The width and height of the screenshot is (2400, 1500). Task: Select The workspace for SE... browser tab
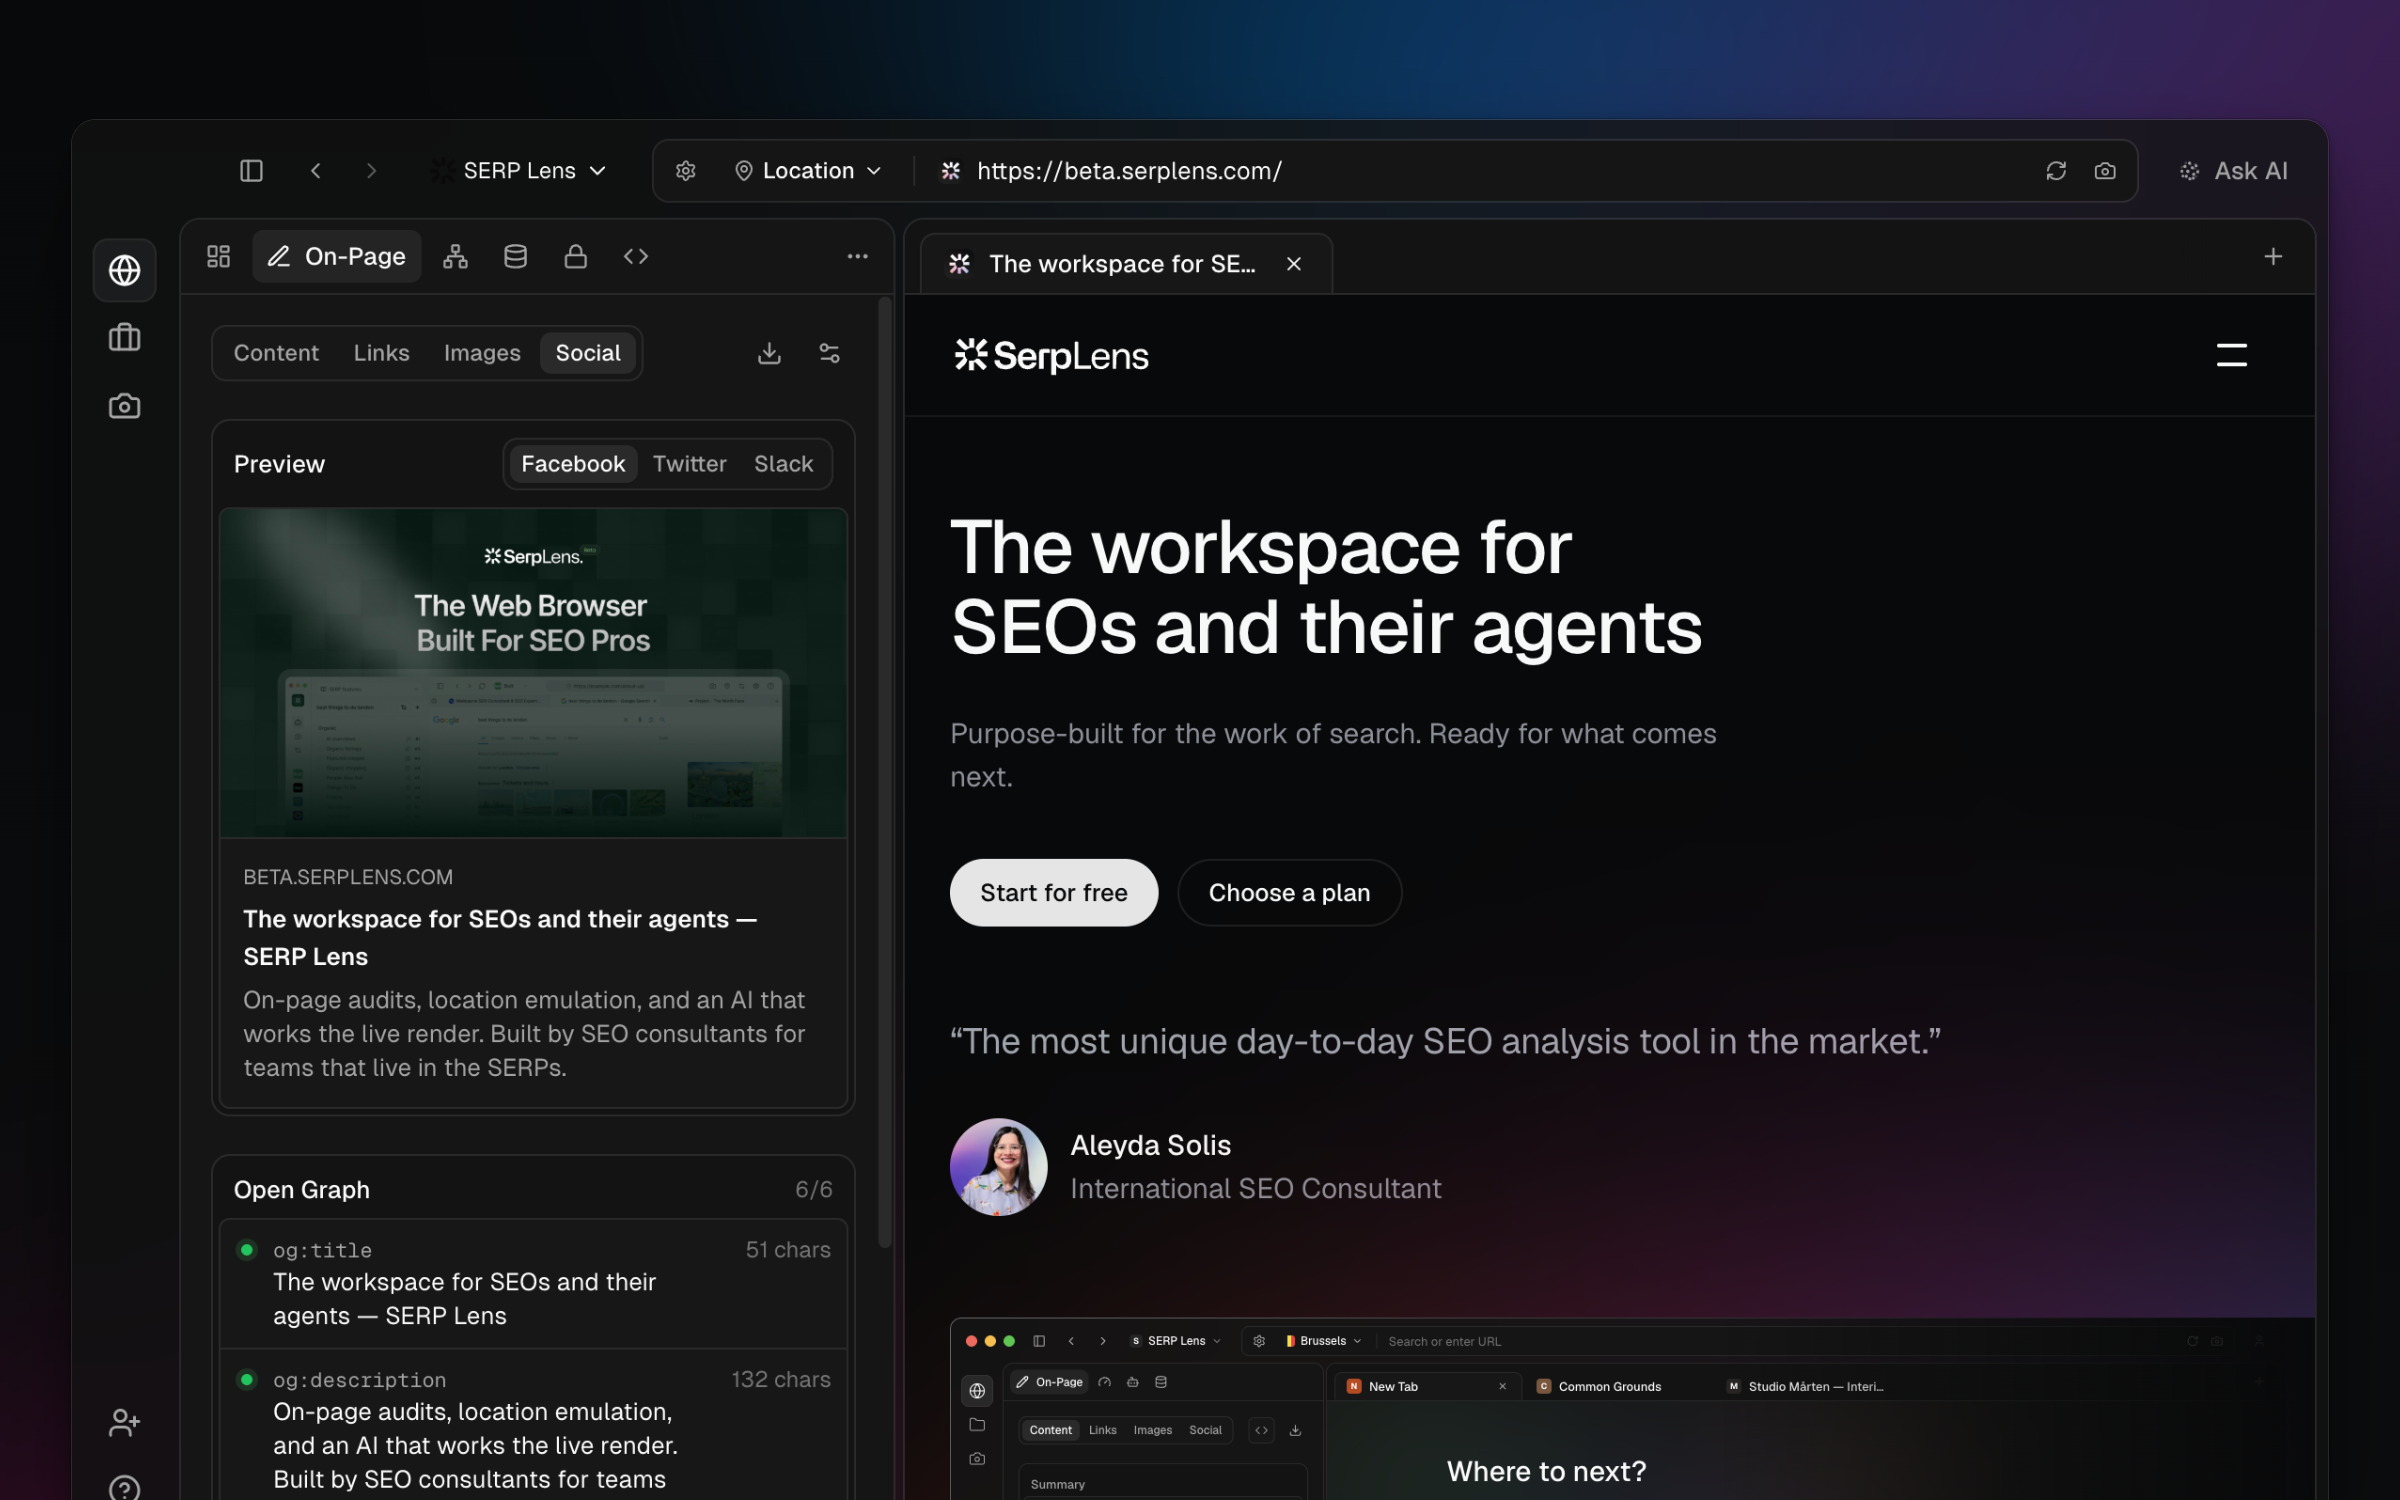[x=1126, y=264]
